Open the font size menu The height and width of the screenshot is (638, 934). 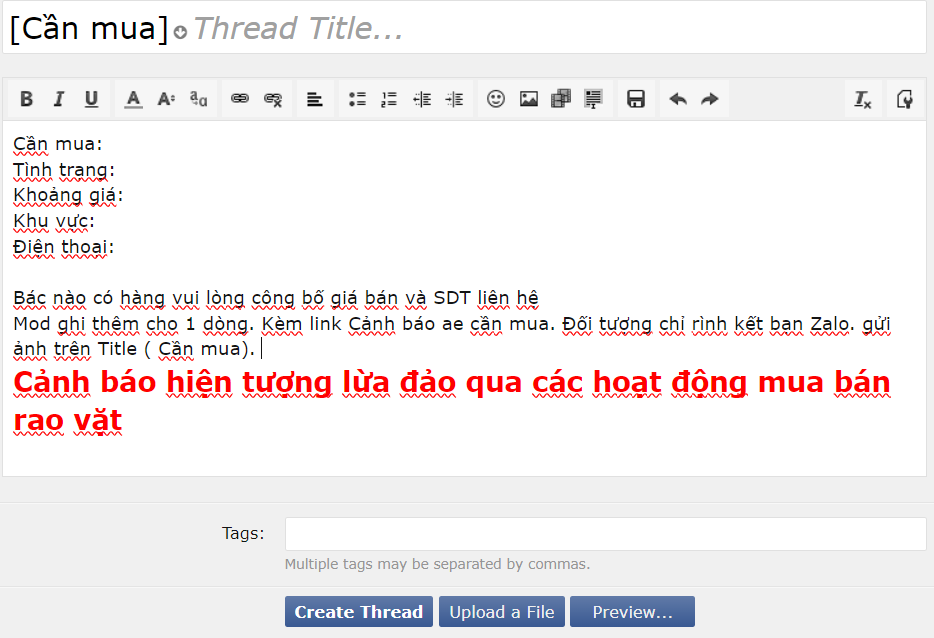tap(166, 99)
